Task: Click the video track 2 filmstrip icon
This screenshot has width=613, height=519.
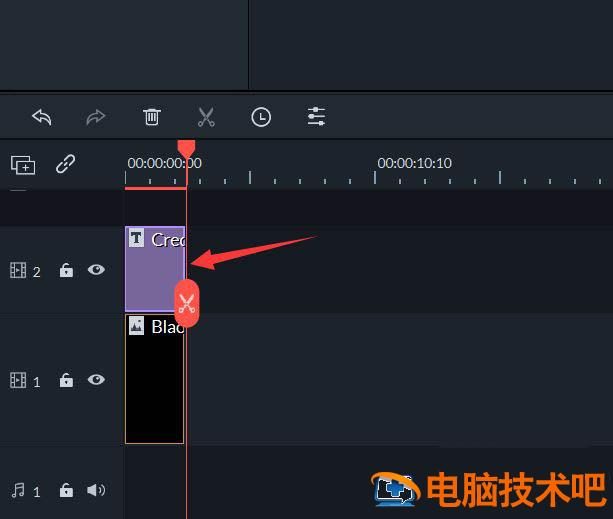Action: [18, 270]
